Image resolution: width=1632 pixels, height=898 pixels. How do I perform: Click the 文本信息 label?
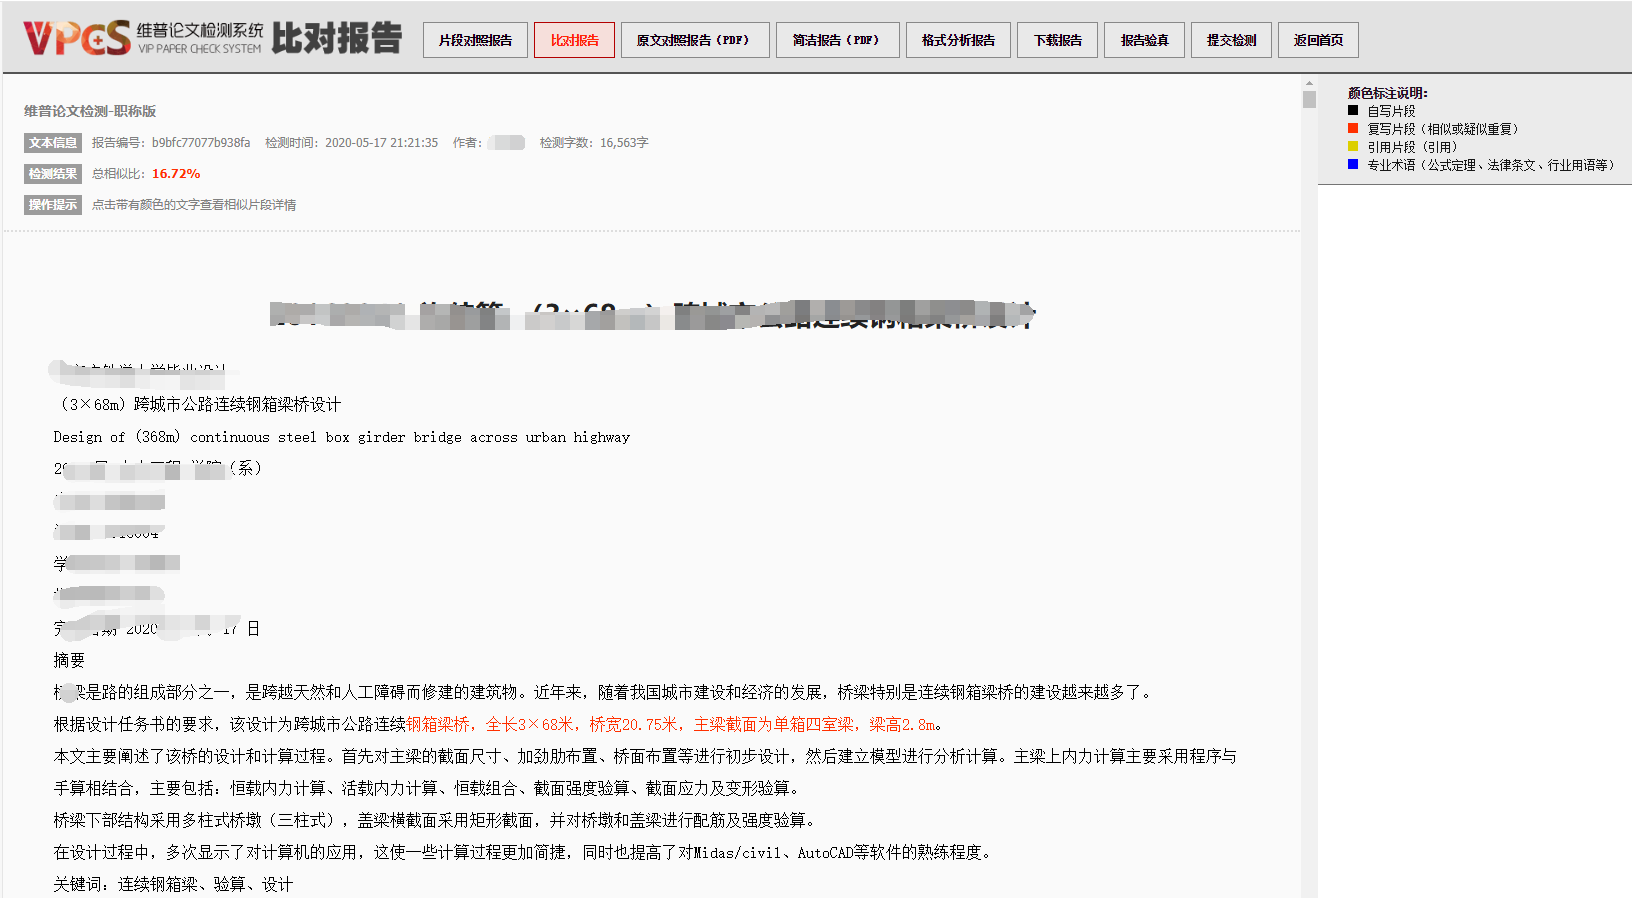pos(53,142)
